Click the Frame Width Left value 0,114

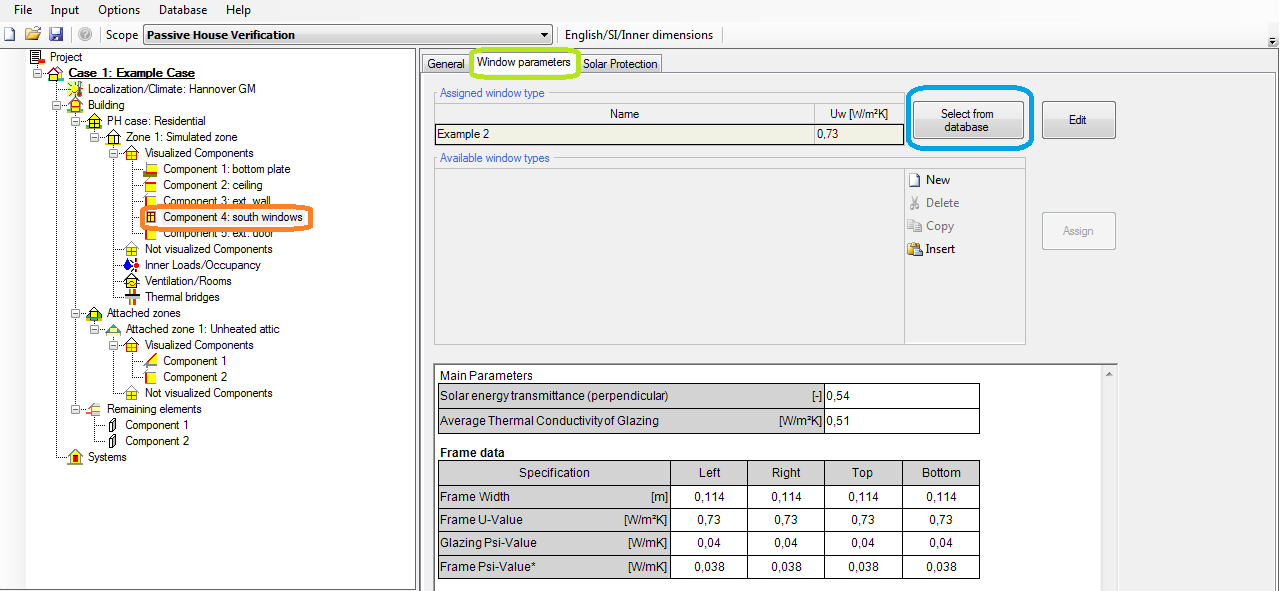coord(709,497)
